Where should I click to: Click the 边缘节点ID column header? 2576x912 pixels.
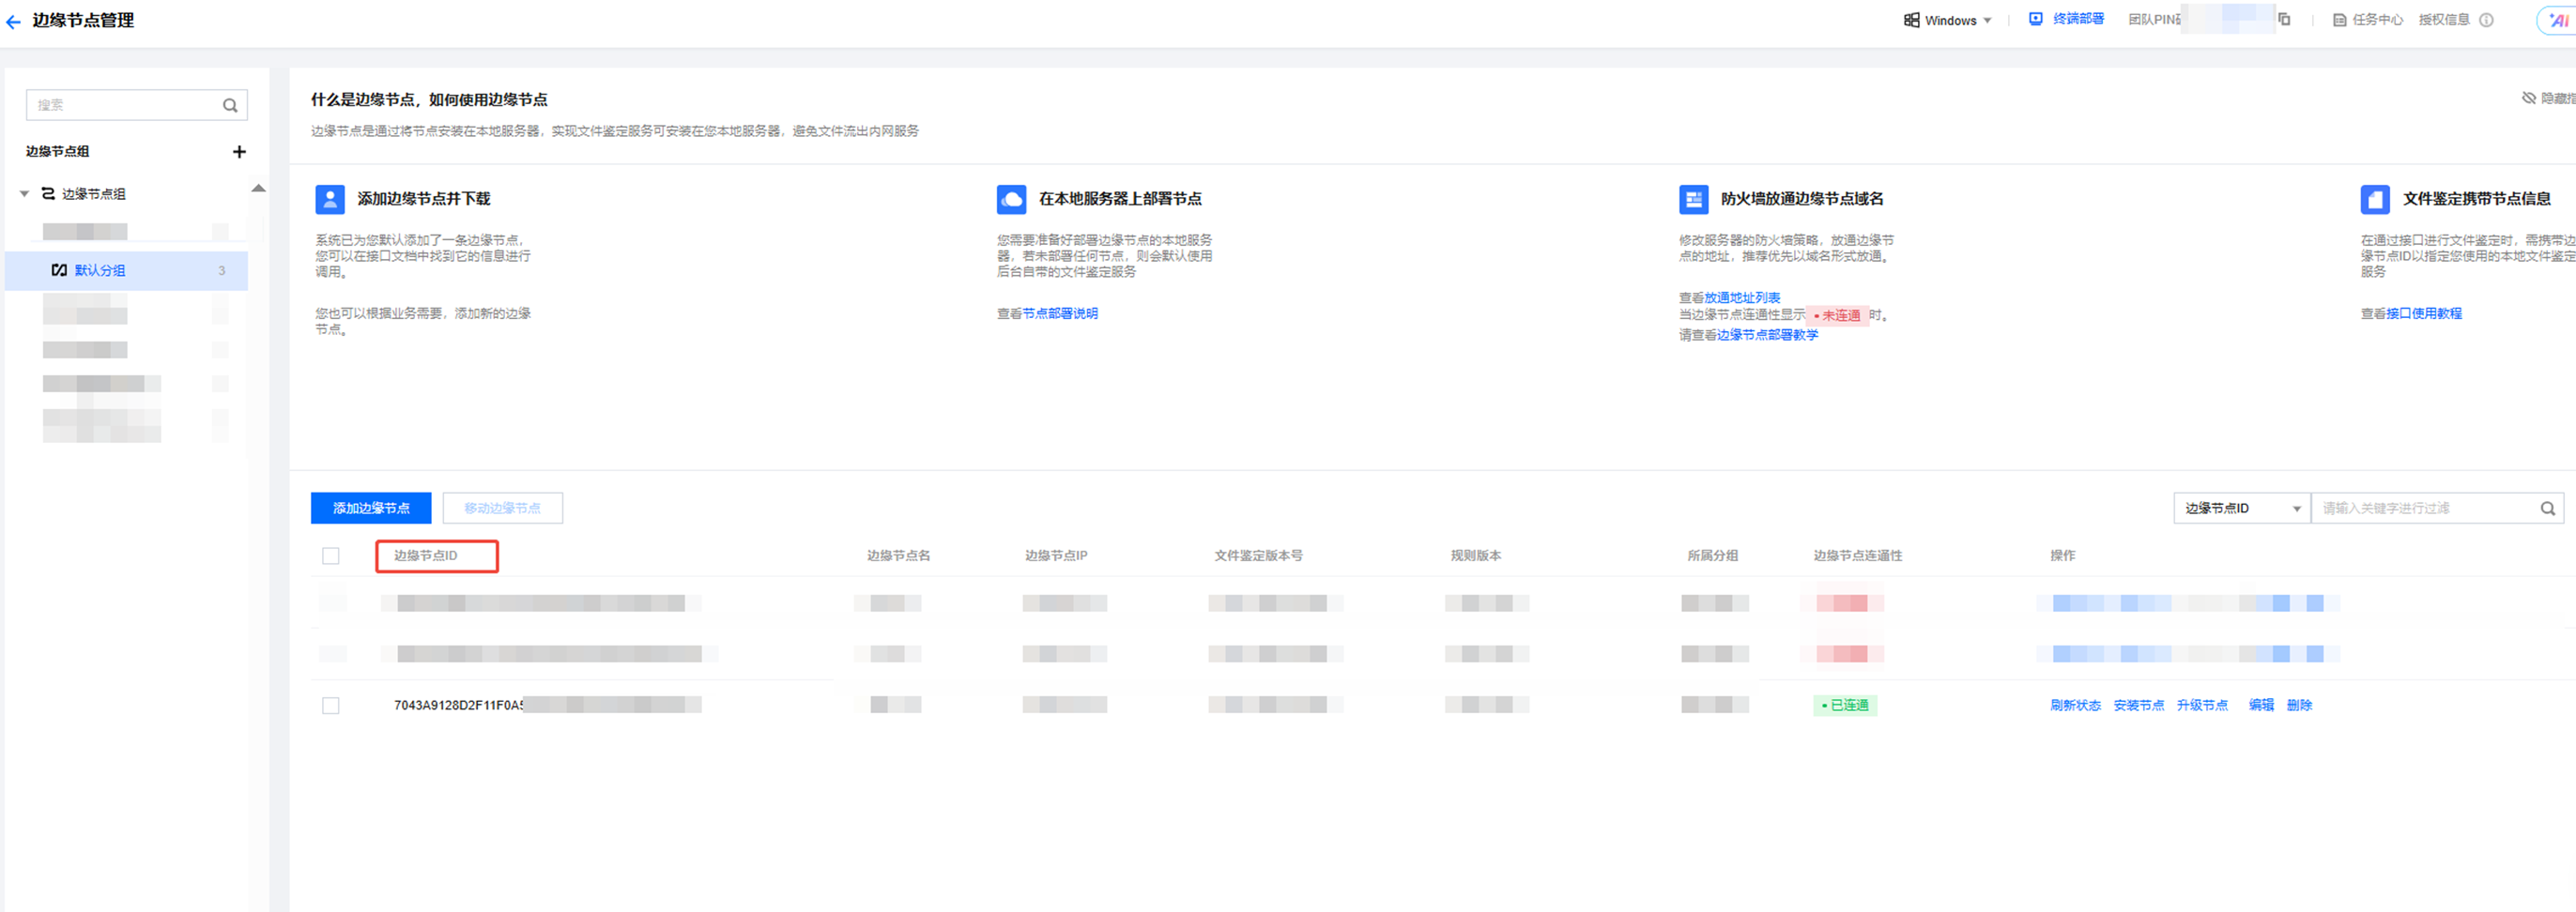tap(425, 556)
